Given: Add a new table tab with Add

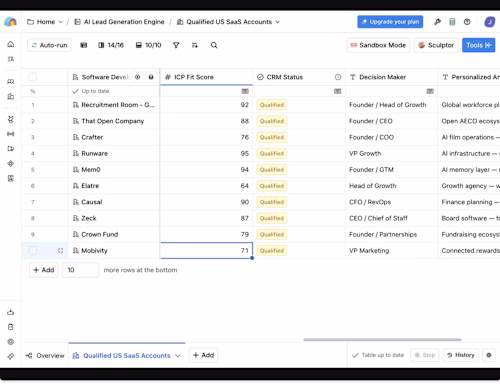Looking at the screenshot, I should pyautogui.click(x=203, y=355).
